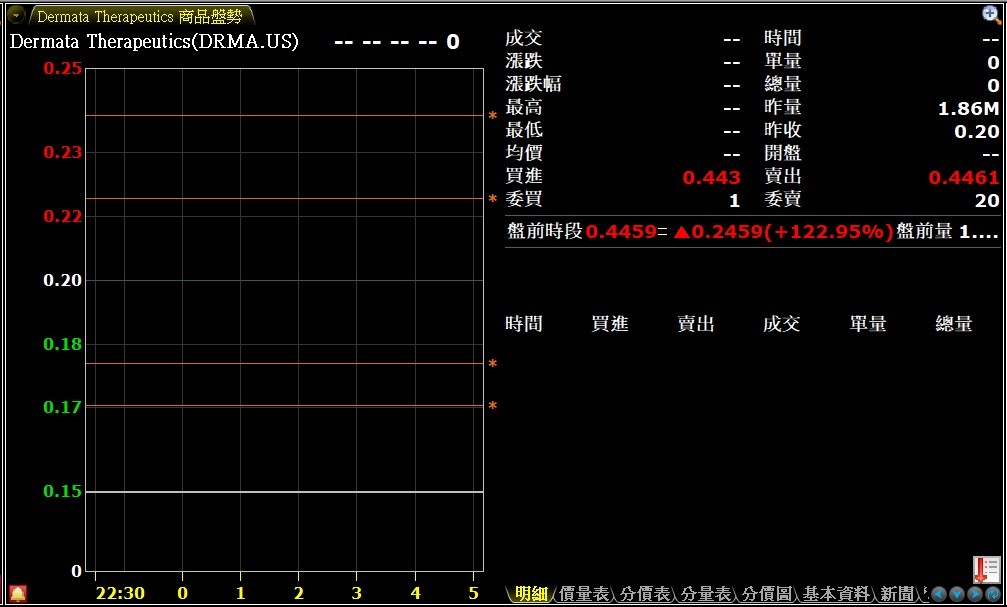Click the blue right arrow tab scroll button
1007x607 pixels.
975,594
